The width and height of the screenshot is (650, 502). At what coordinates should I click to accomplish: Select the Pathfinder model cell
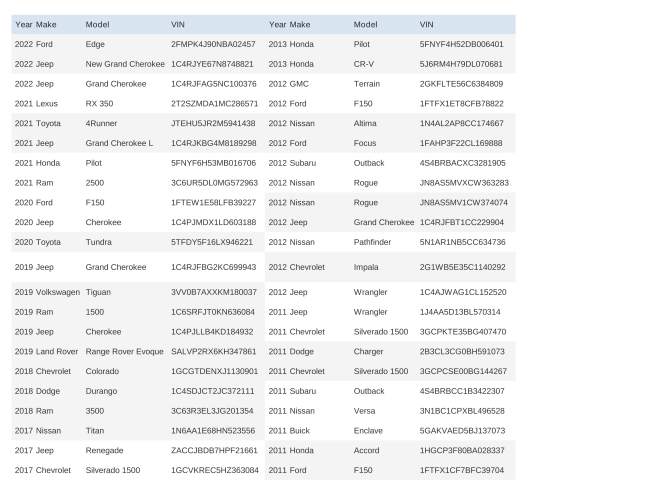[x=374, y=241]
